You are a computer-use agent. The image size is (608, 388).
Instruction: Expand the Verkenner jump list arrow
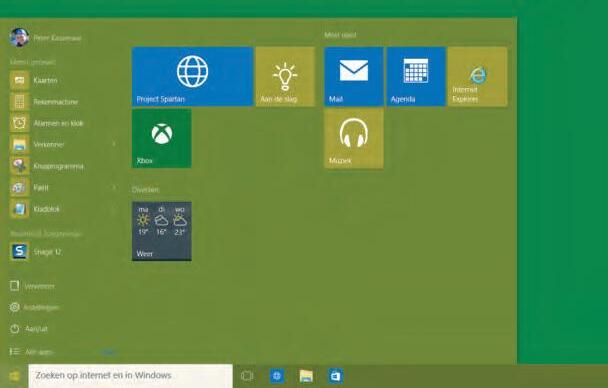tap(114, 144)
